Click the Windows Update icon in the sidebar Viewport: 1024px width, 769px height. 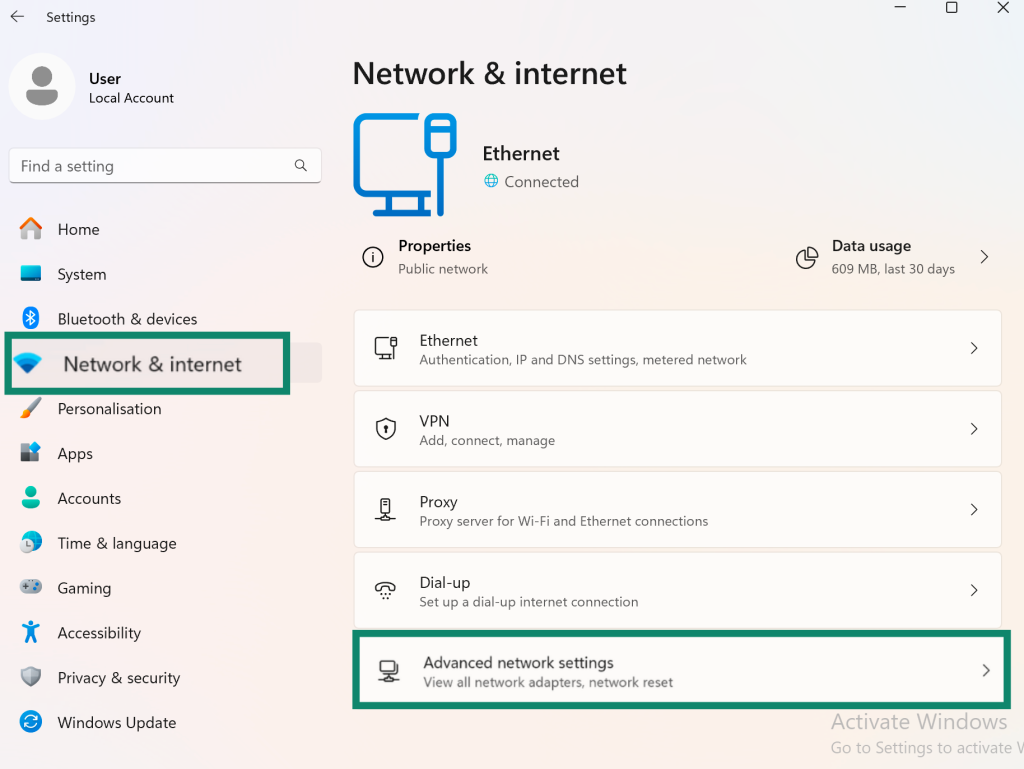[x=30, y=722]
